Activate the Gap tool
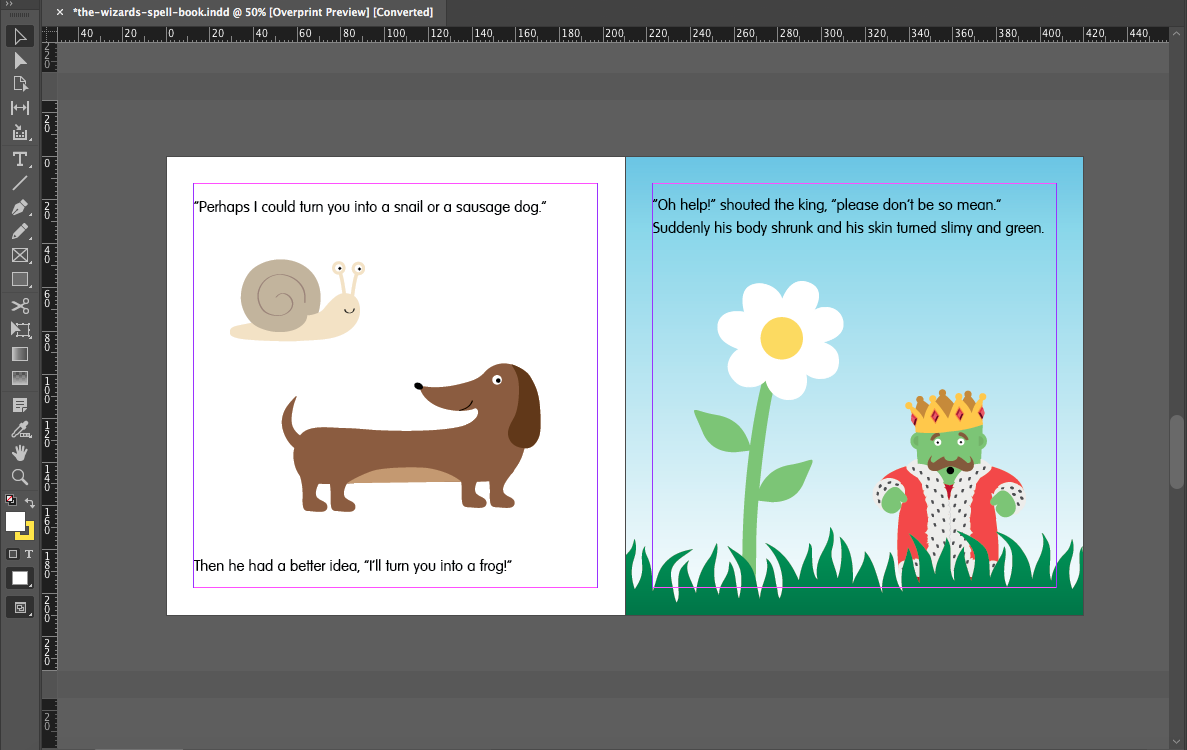Image resolution: width=1187 pixels, height=750 pixels. (x=20, y=108)
